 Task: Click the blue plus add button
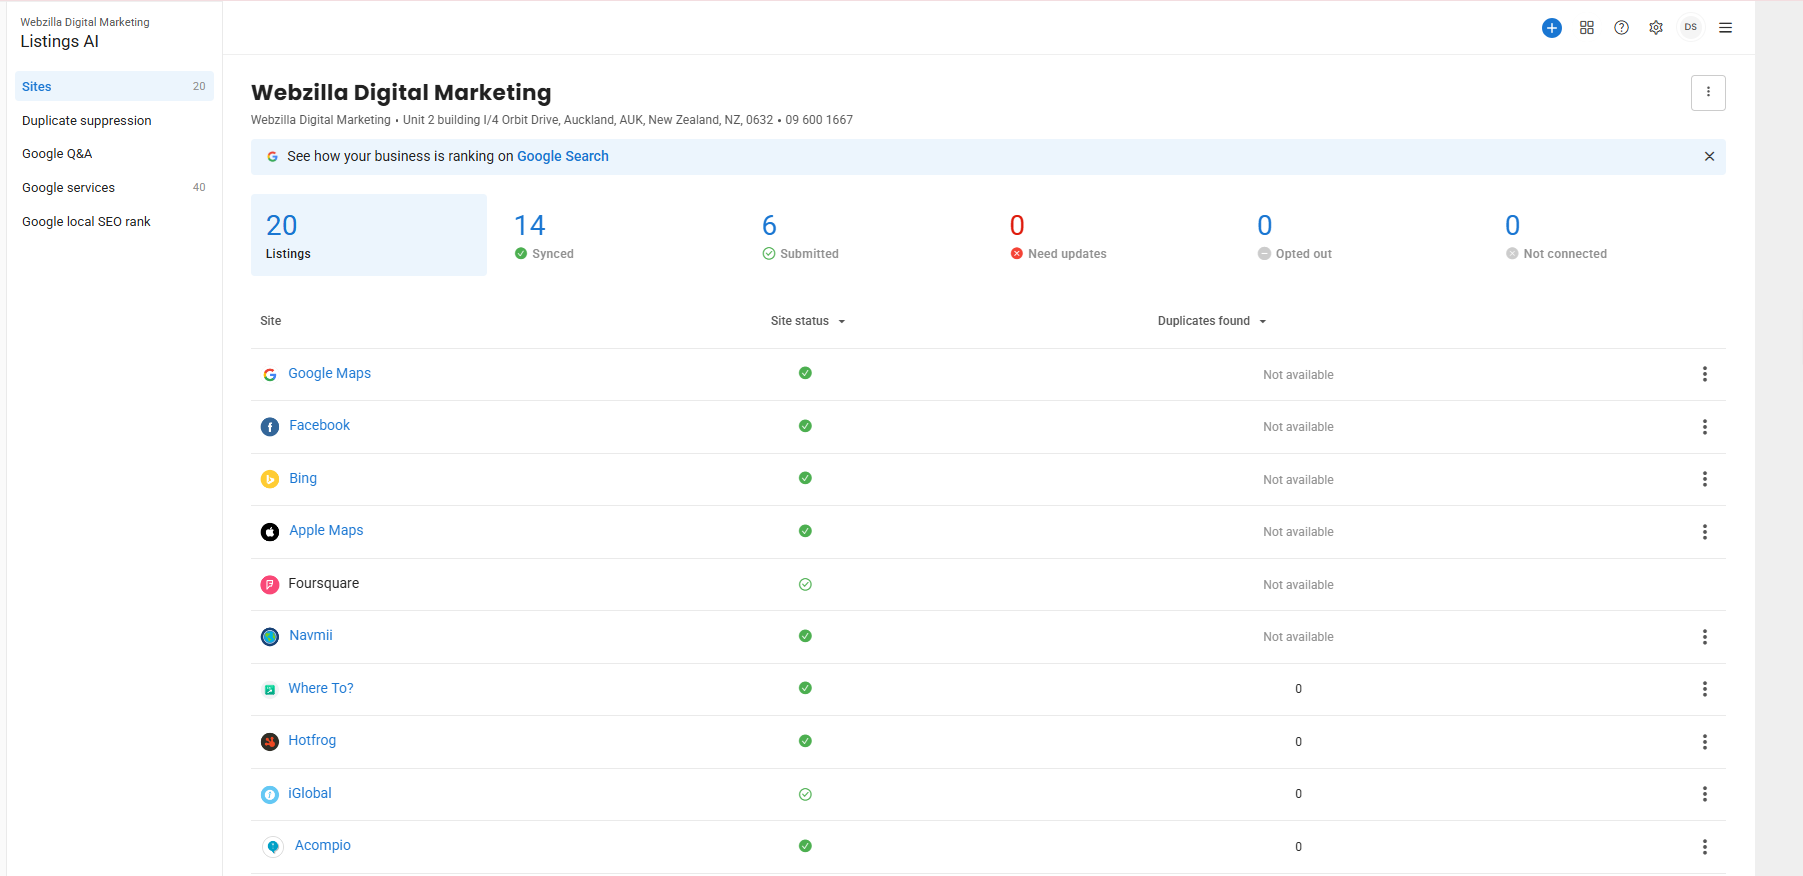[1551, 28]
